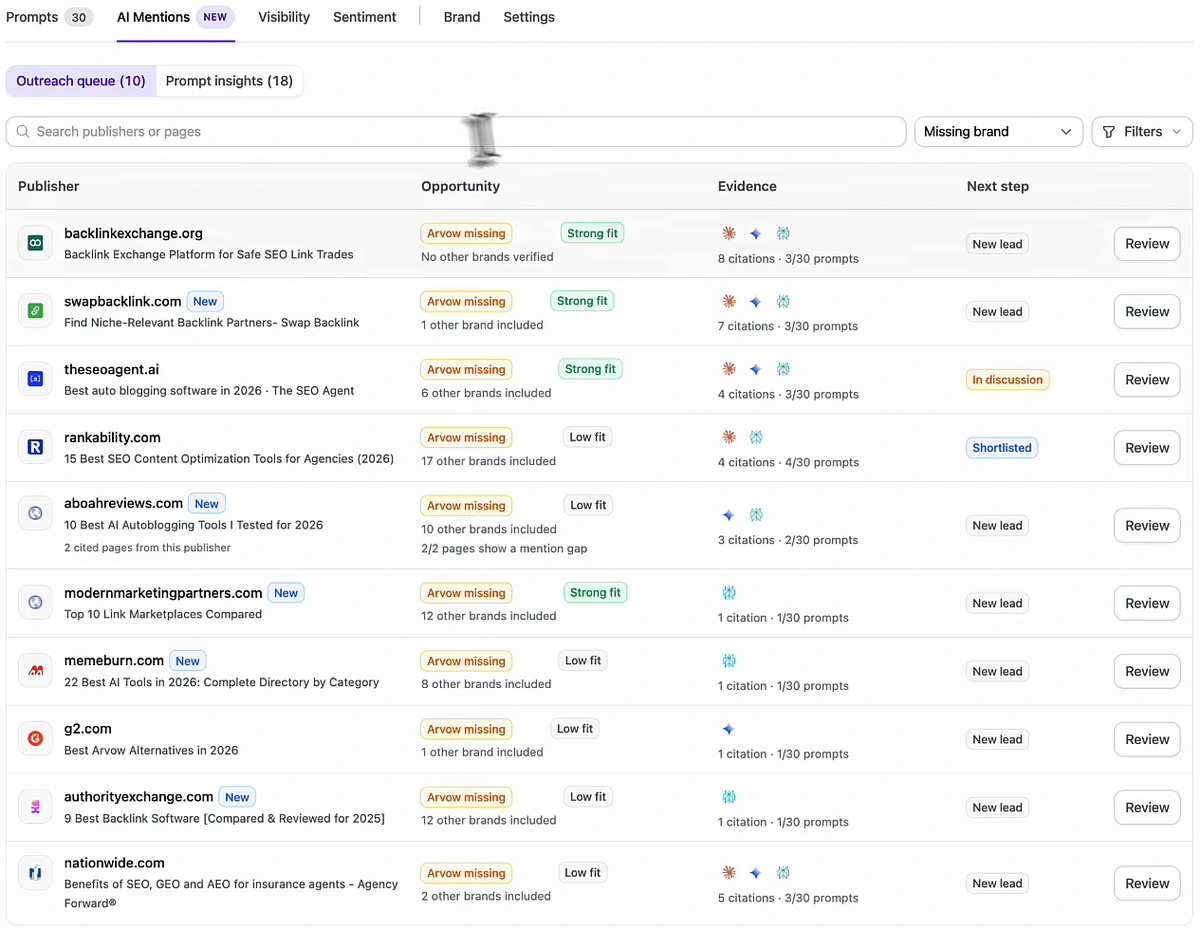Click '17 other brands included' text
1200x930 pixels.
point(488,461)
